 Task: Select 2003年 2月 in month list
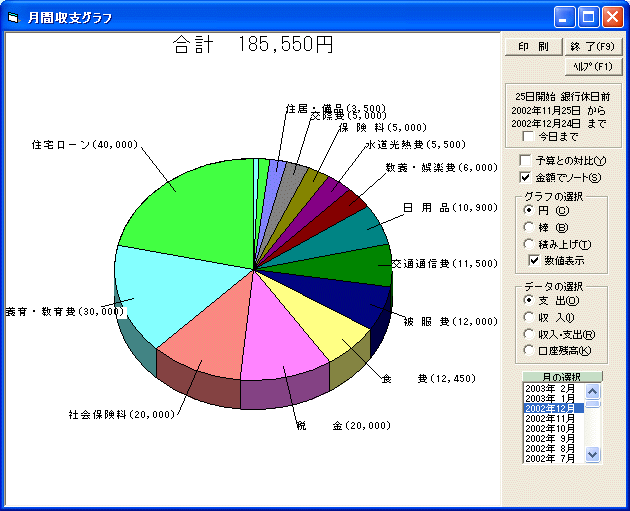pyautogui.click(x=553, y=388)
